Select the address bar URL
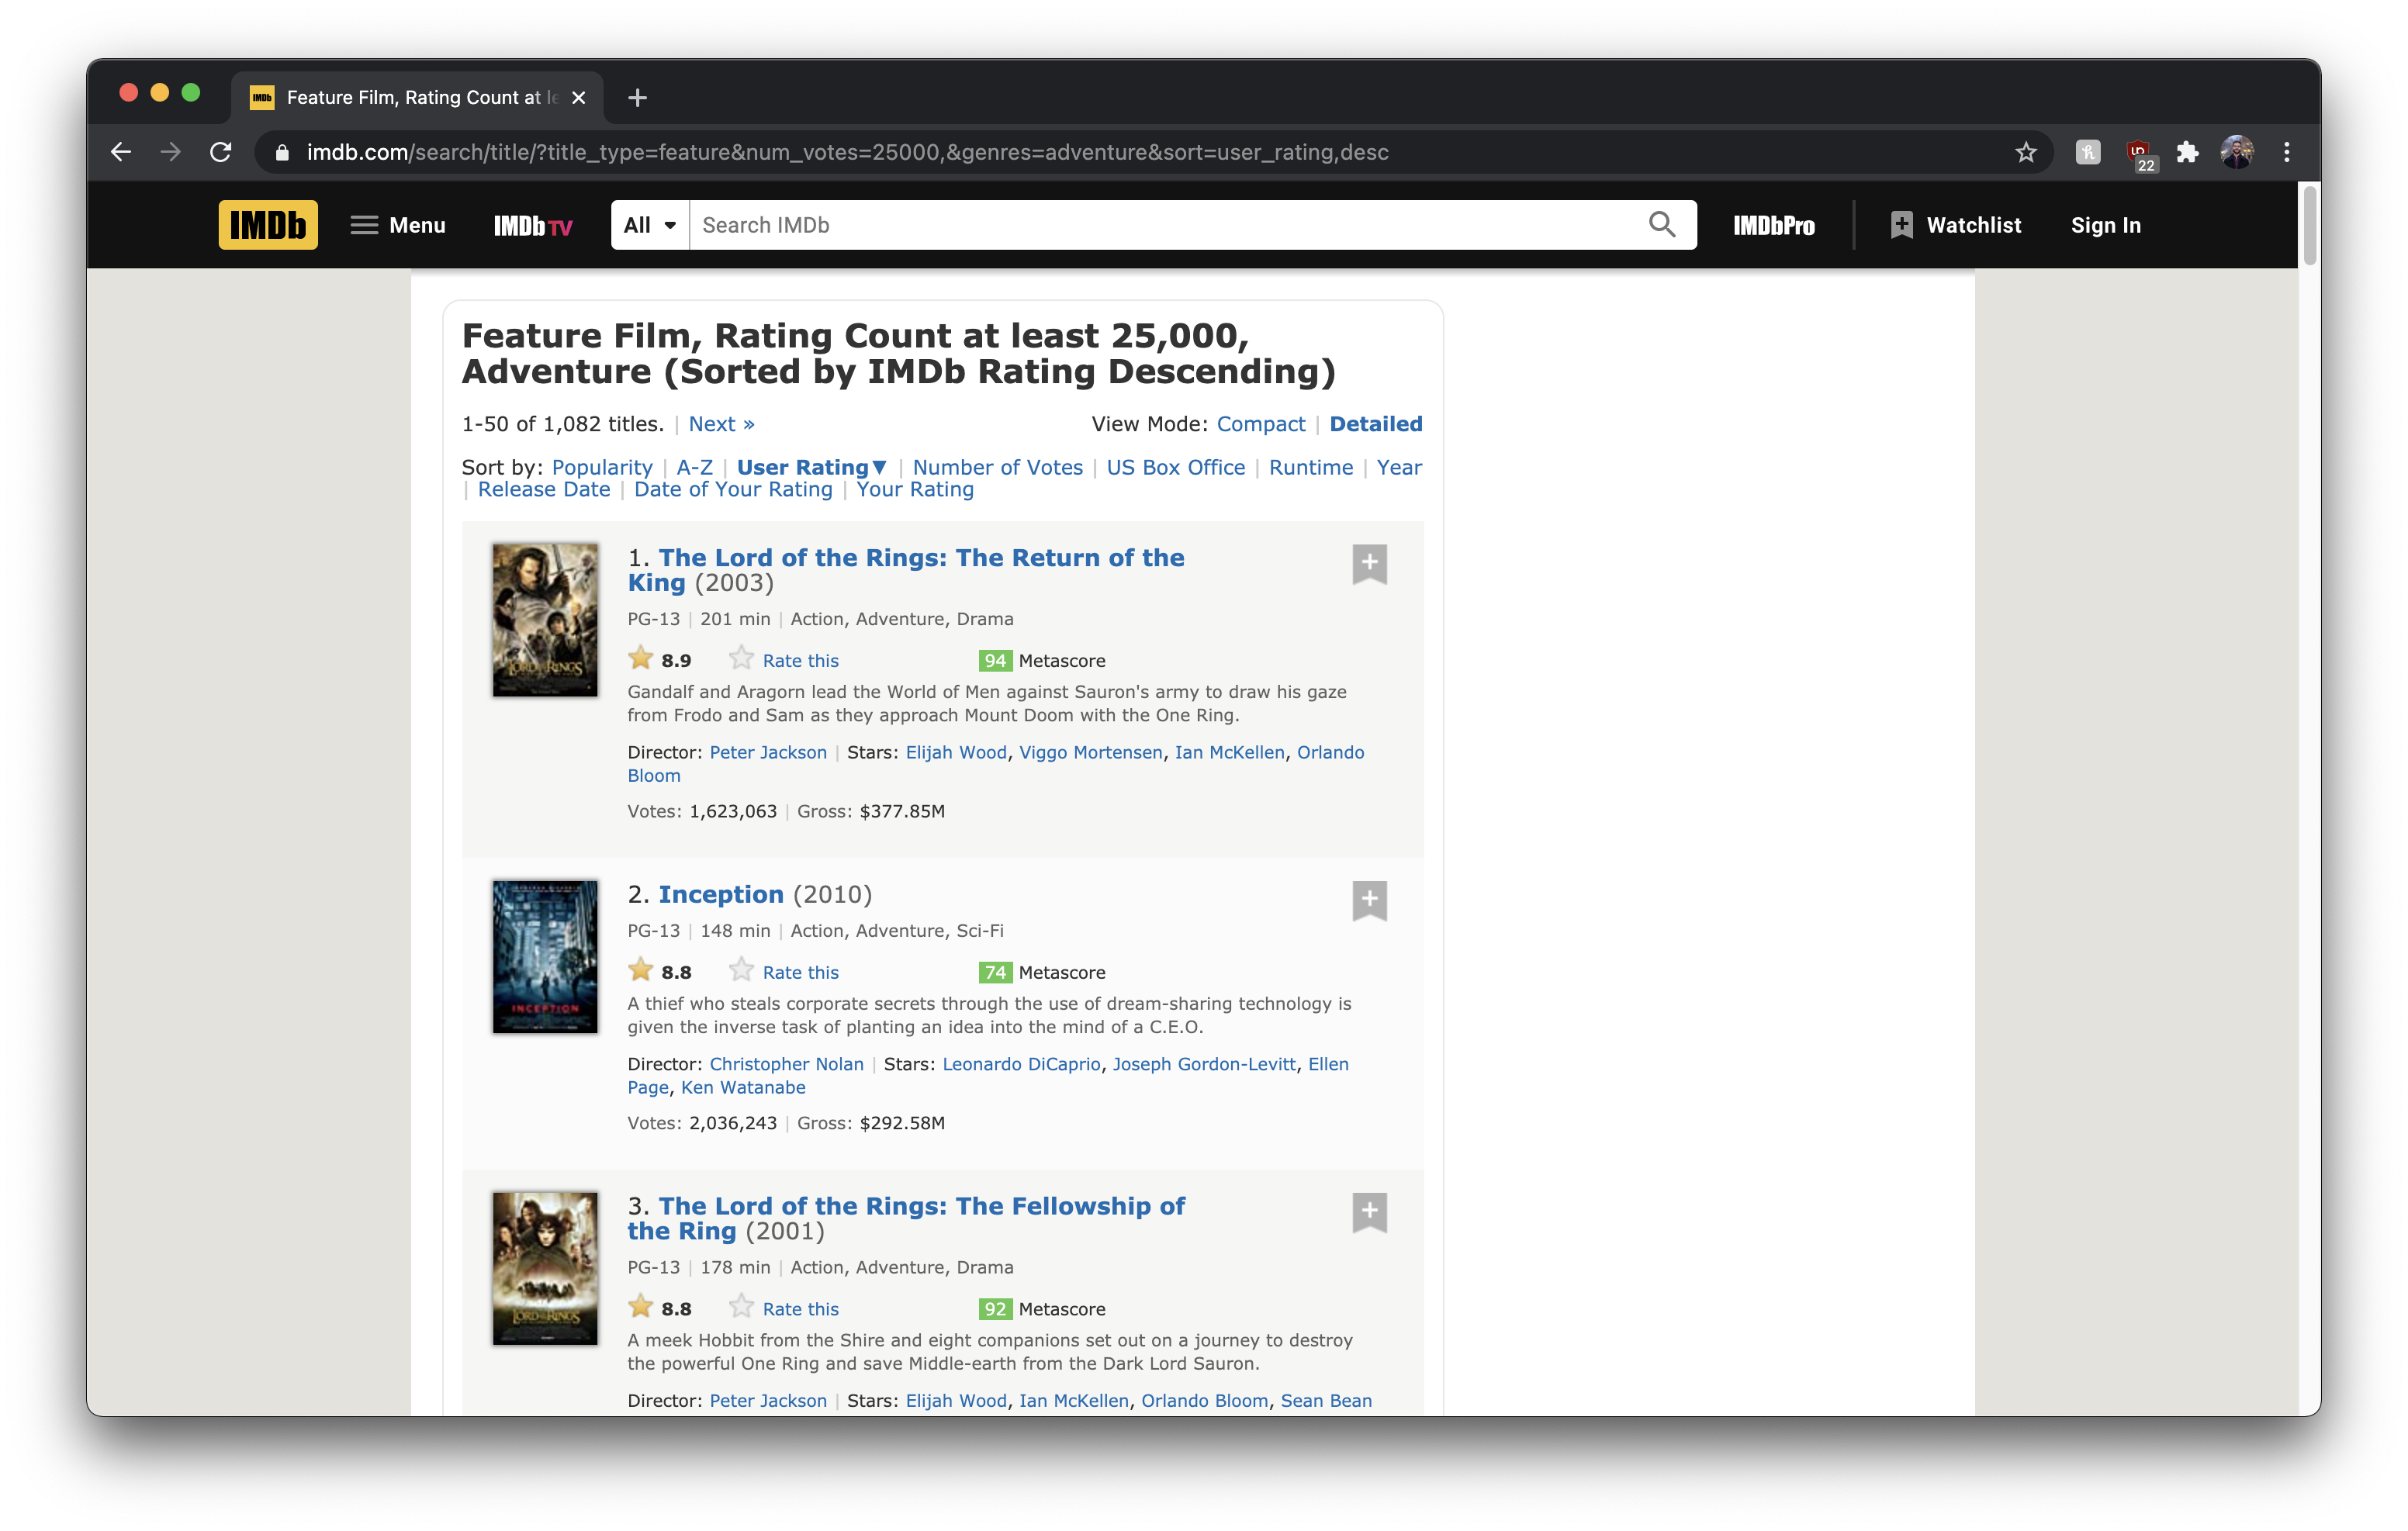2408x1531 pixels. coord(848,152)
